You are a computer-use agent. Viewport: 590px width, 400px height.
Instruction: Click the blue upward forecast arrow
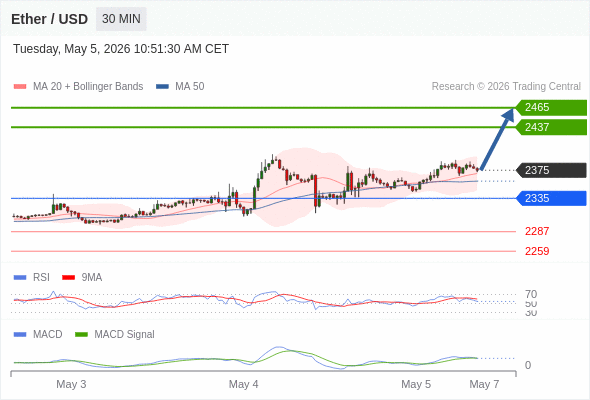(497, 139)
